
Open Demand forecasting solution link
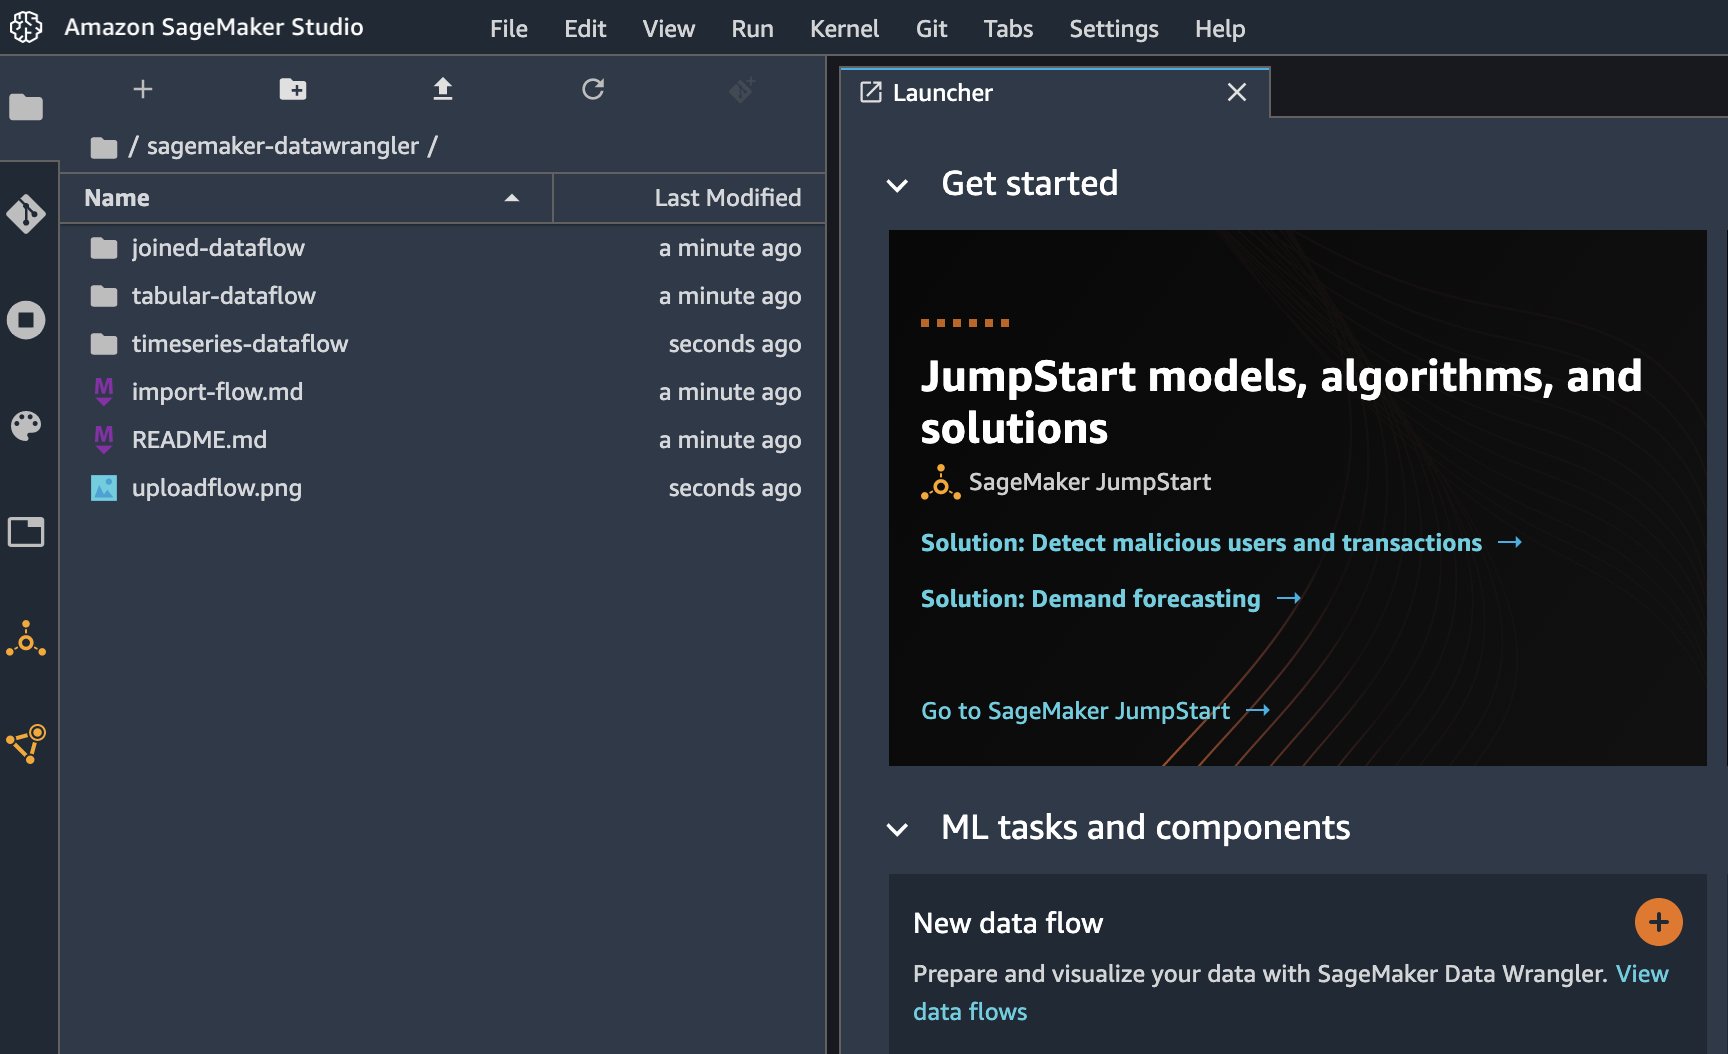[1090, 598]
